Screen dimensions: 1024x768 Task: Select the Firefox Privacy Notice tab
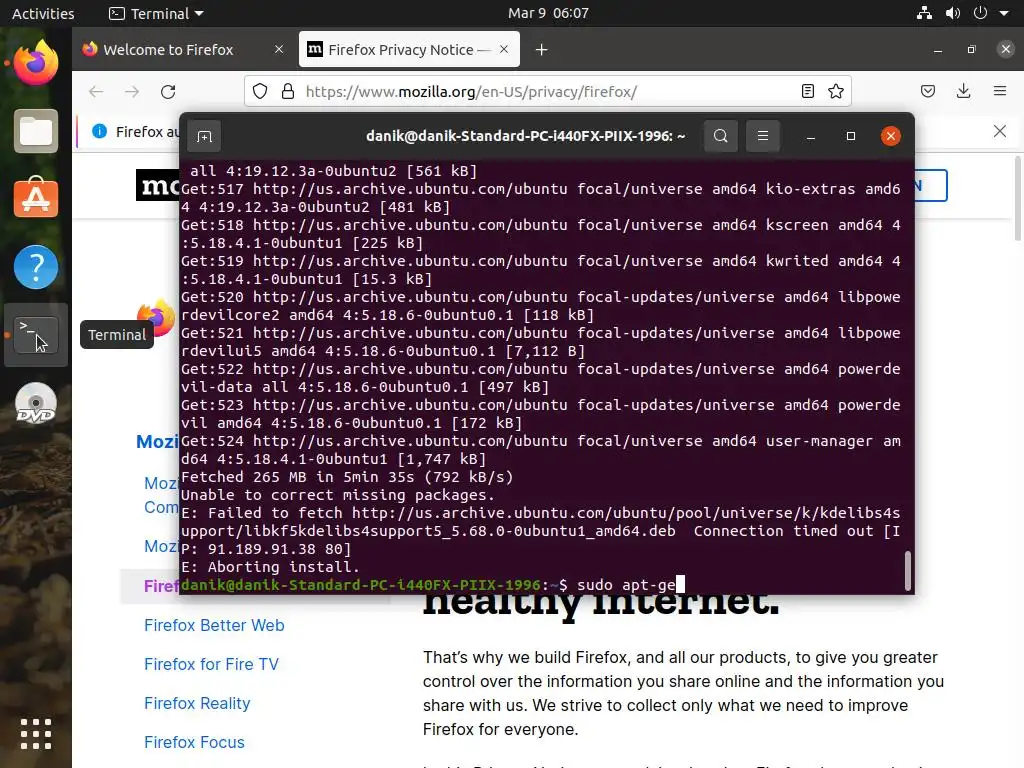[409, 50]
